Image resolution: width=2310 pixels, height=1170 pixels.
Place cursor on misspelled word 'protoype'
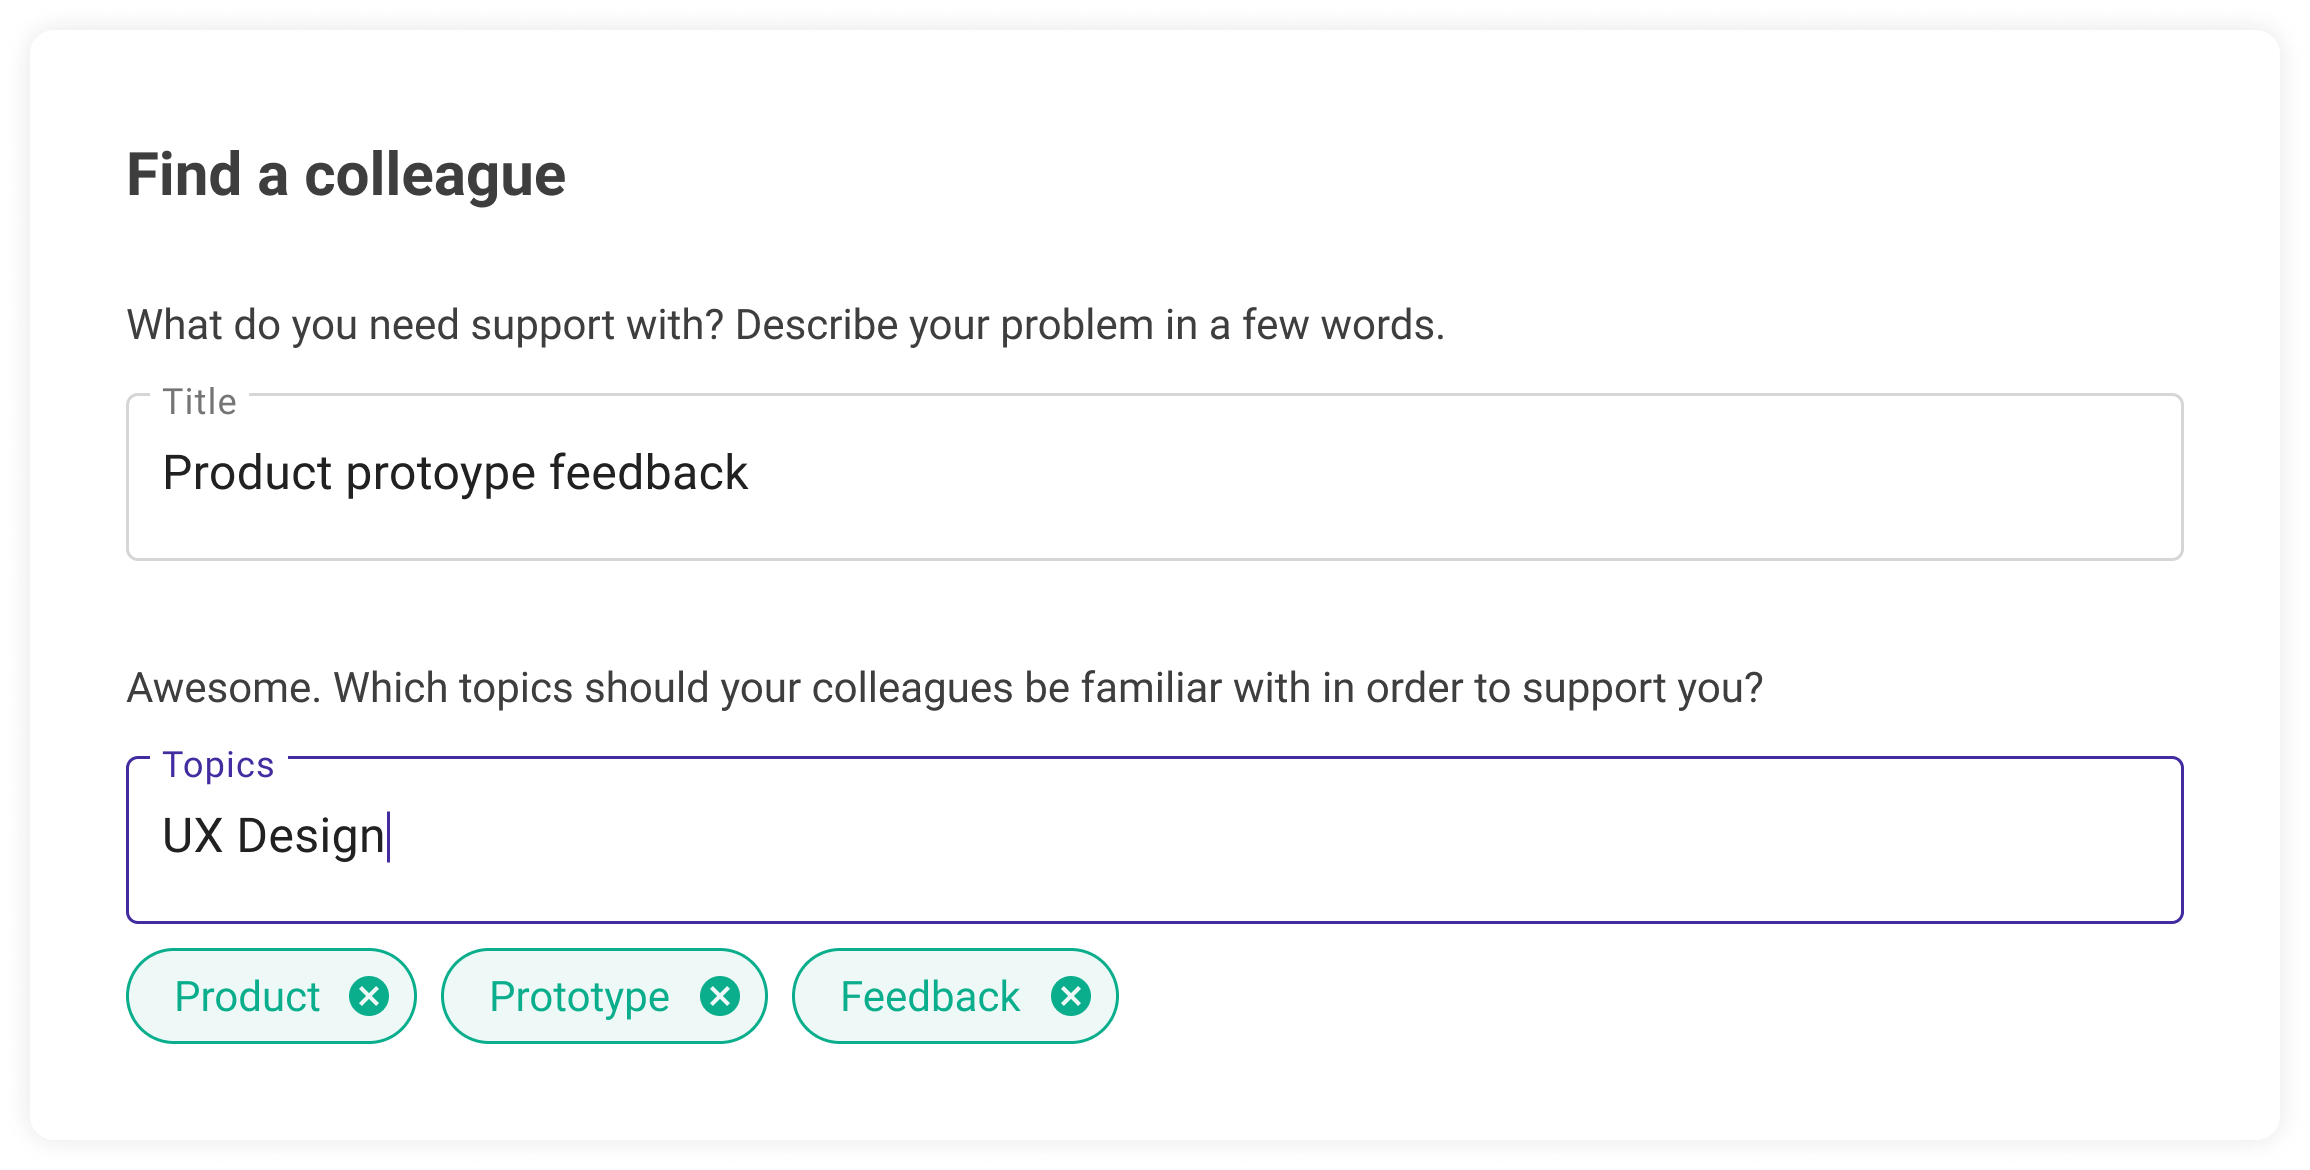tap(441, 474)
